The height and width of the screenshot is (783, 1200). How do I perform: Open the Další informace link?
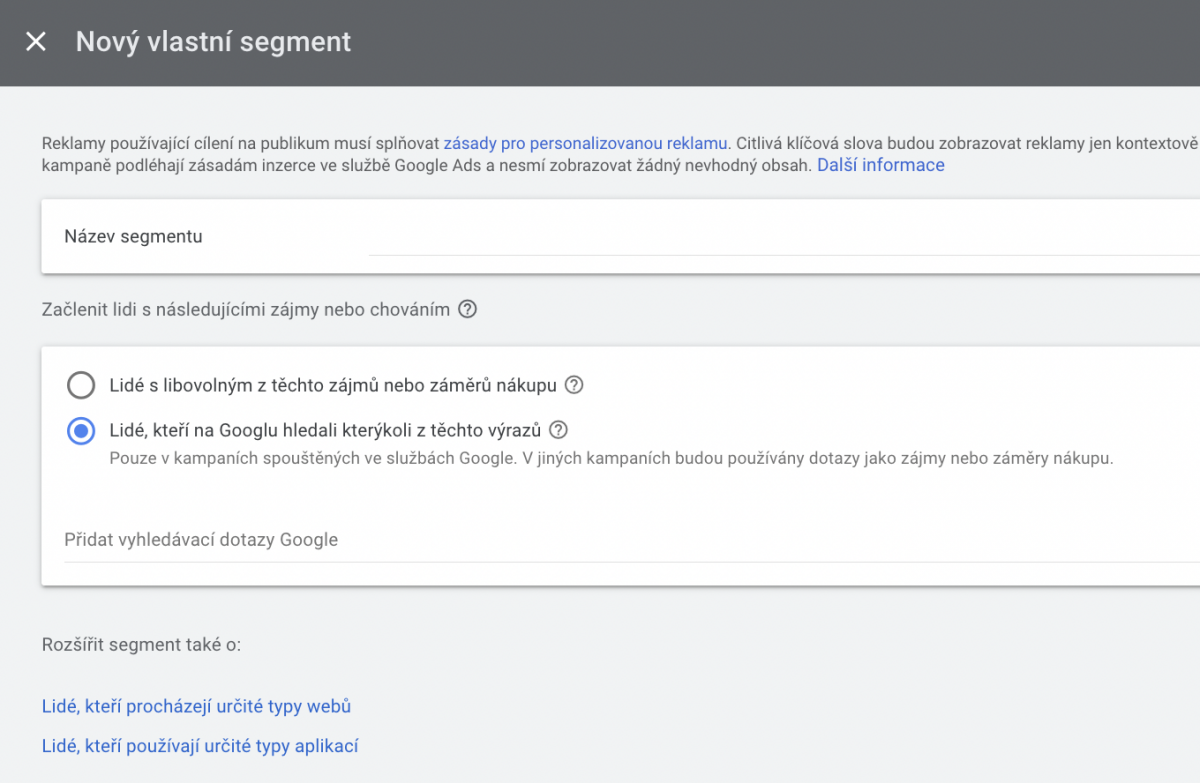[x=880, y=165]
